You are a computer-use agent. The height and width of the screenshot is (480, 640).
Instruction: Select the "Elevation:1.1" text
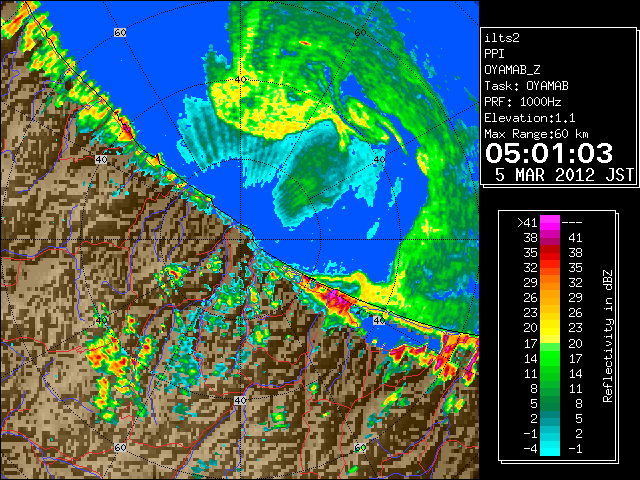click(x=530, y=118)
